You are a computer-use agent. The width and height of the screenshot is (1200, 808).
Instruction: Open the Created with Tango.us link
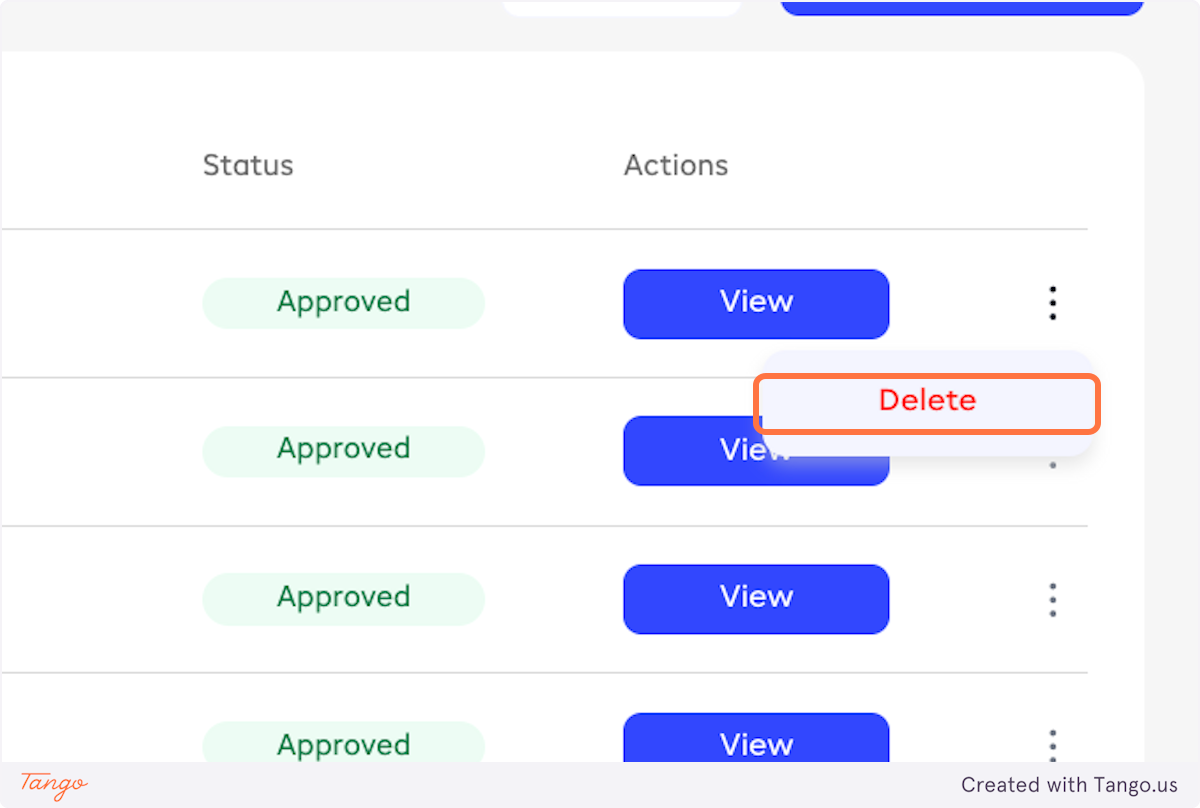tap(1069, 785)
